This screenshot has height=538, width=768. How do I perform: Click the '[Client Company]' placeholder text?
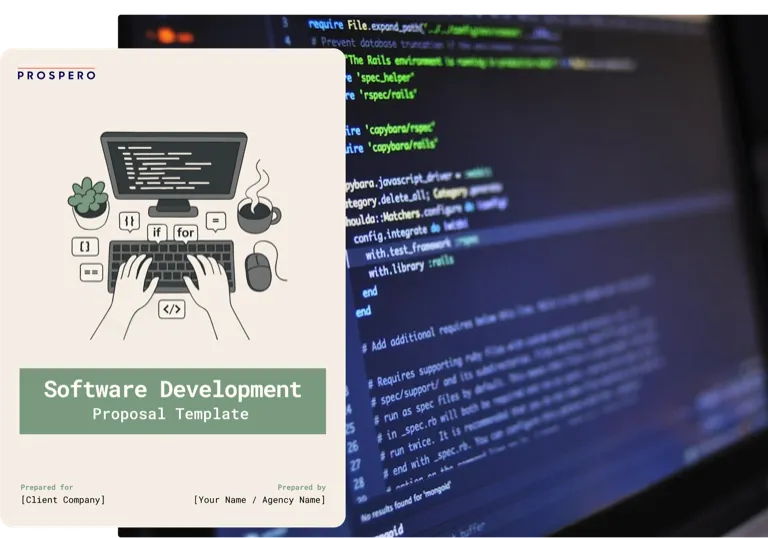tap(63, 500)
